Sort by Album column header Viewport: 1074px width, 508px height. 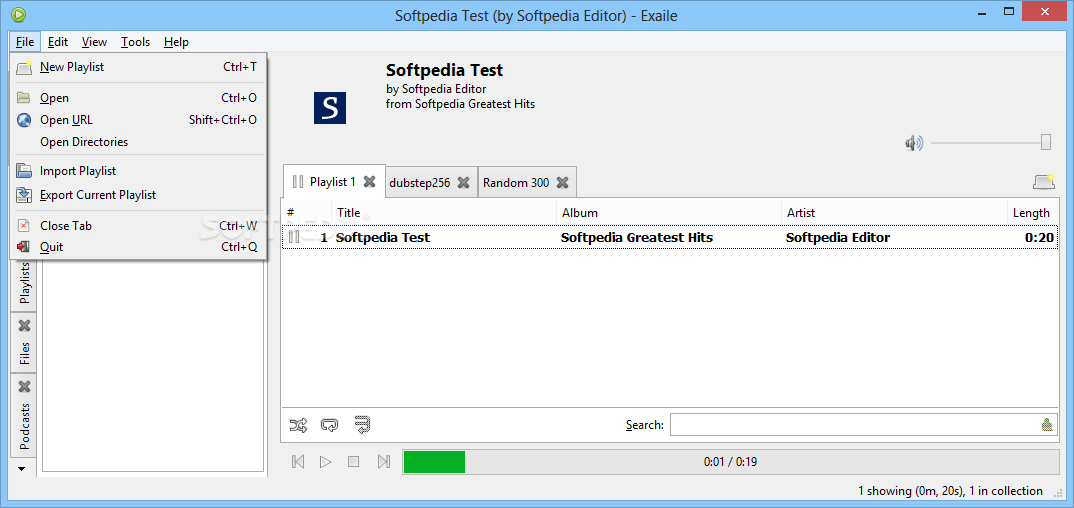(x=669, y=213)
